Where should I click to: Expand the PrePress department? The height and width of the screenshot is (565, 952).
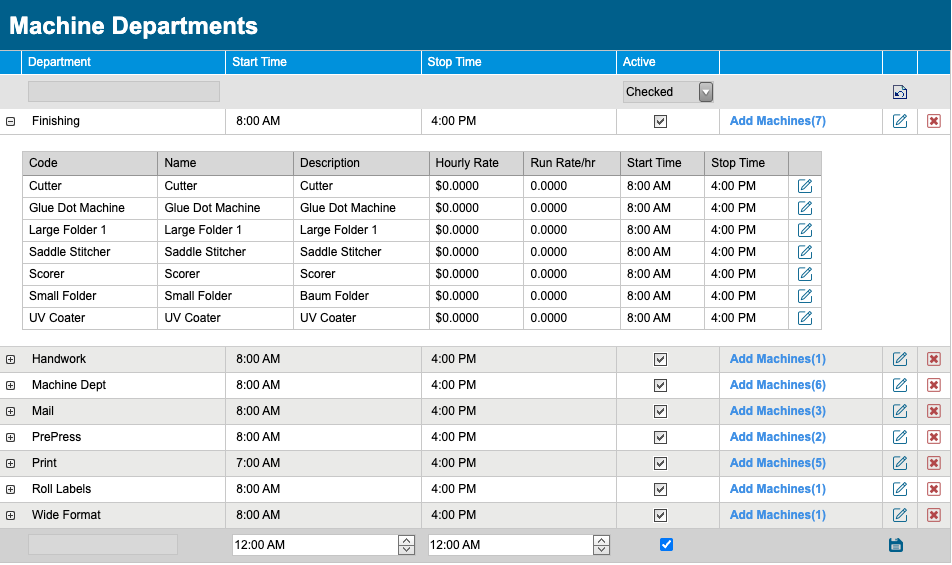click(x=10, y=438)
